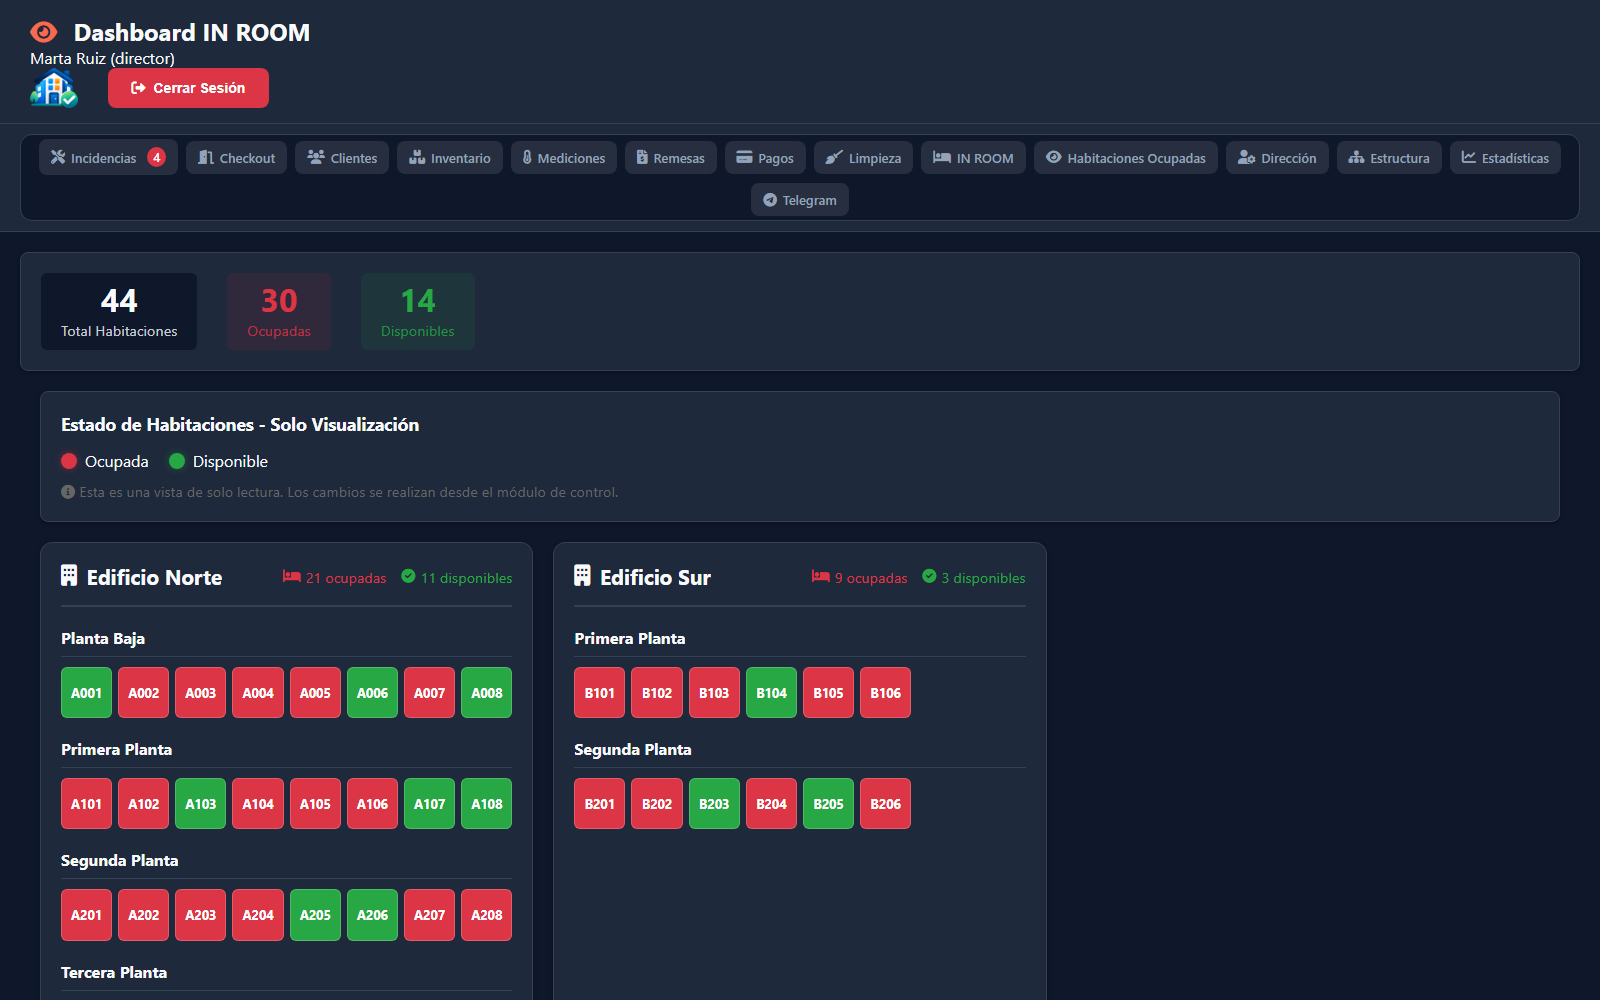Screen dimensions: 1600x1000
Task: Click the bed icon beside 21 ocupadas
Action: [292, 577]
